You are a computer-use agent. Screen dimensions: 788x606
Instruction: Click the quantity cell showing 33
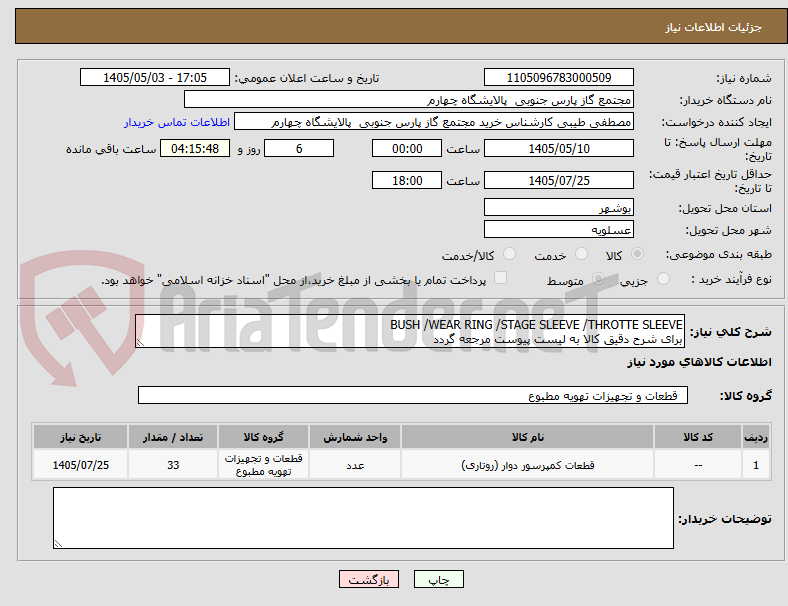point(173,465)
